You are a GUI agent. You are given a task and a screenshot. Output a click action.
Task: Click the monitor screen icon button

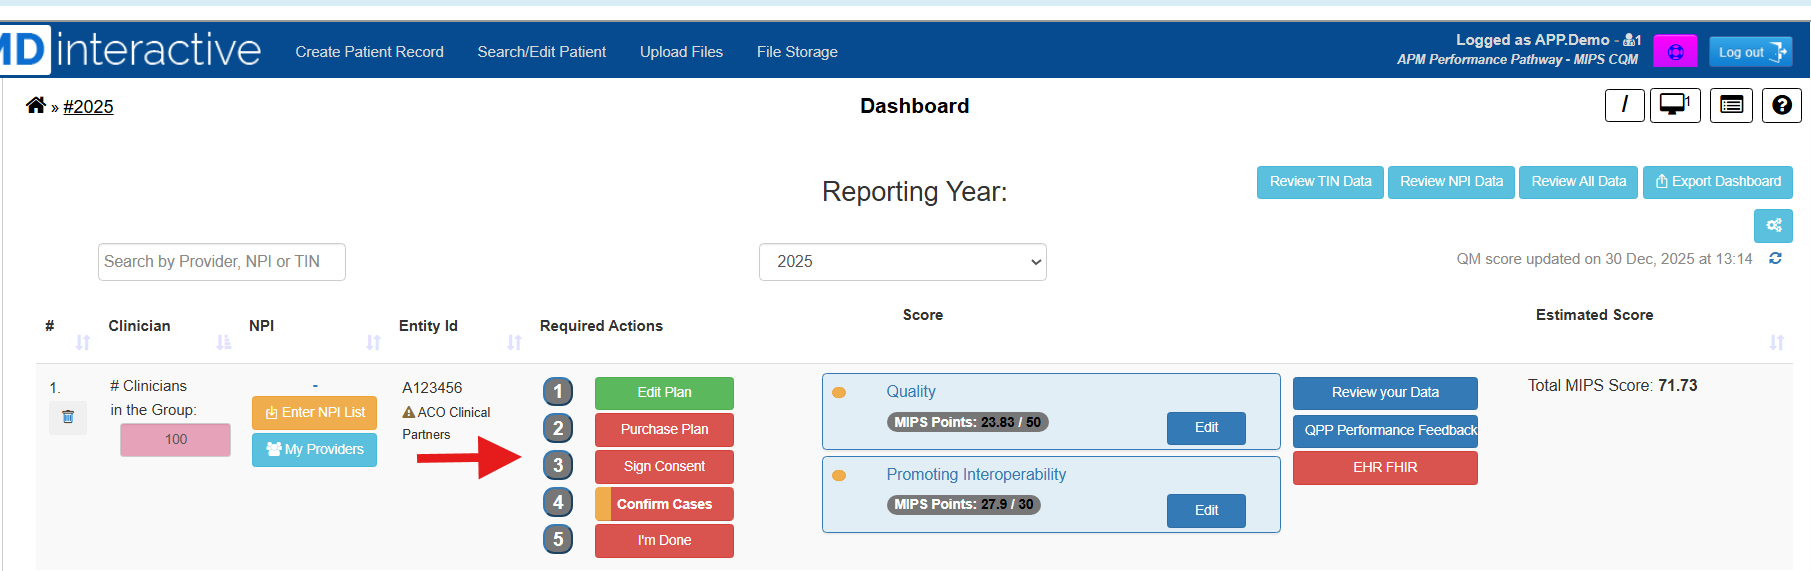tap(1674, 105)
